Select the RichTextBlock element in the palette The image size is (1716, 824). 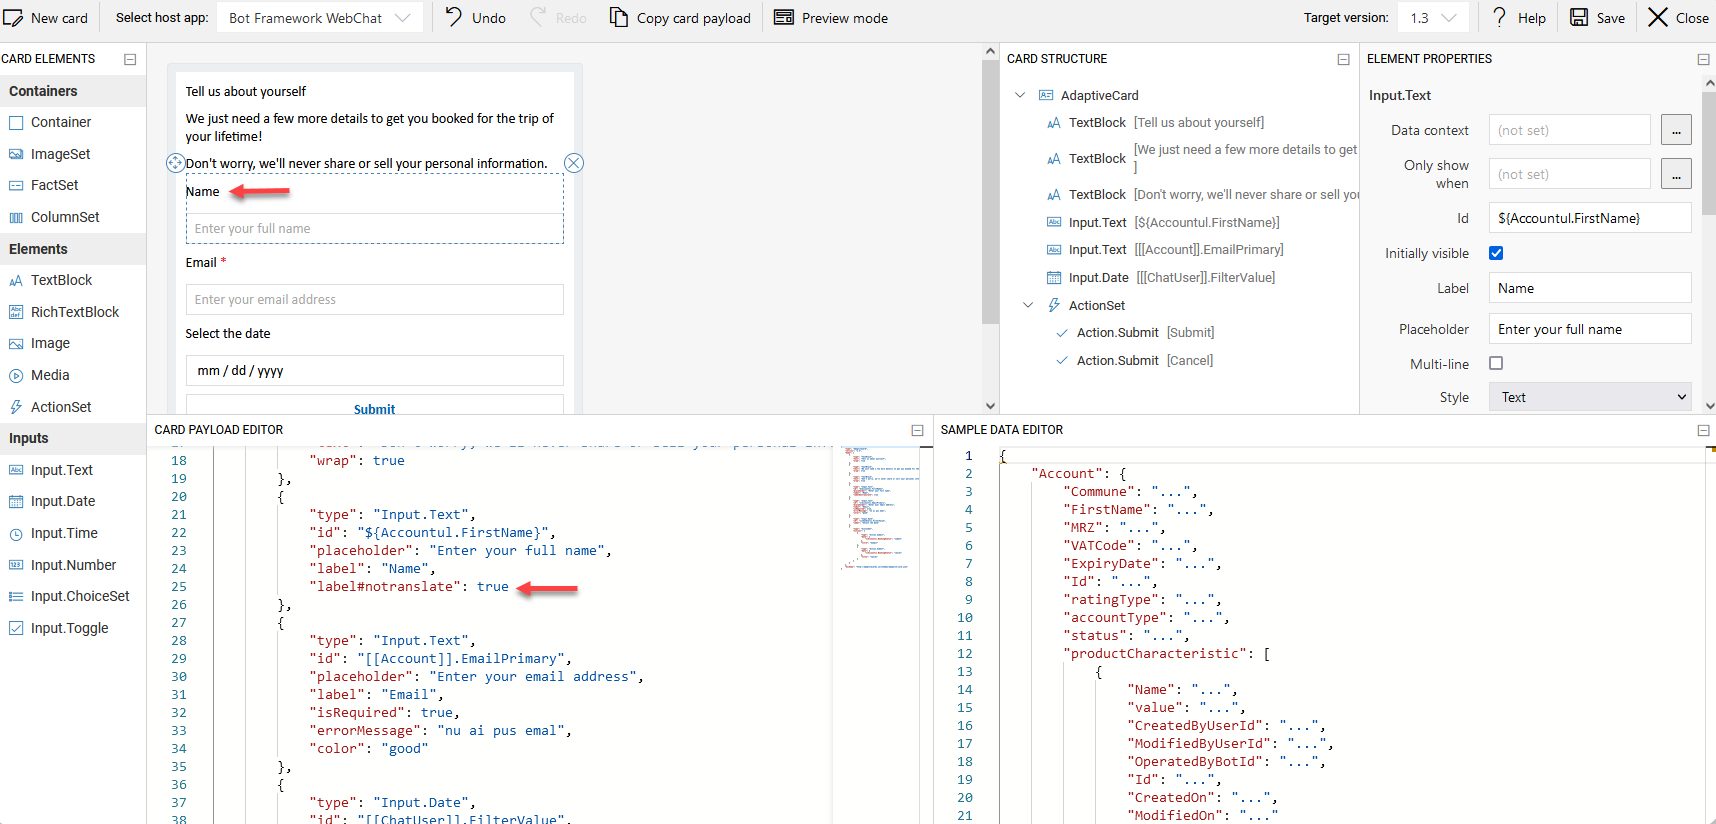coord(73,312)
